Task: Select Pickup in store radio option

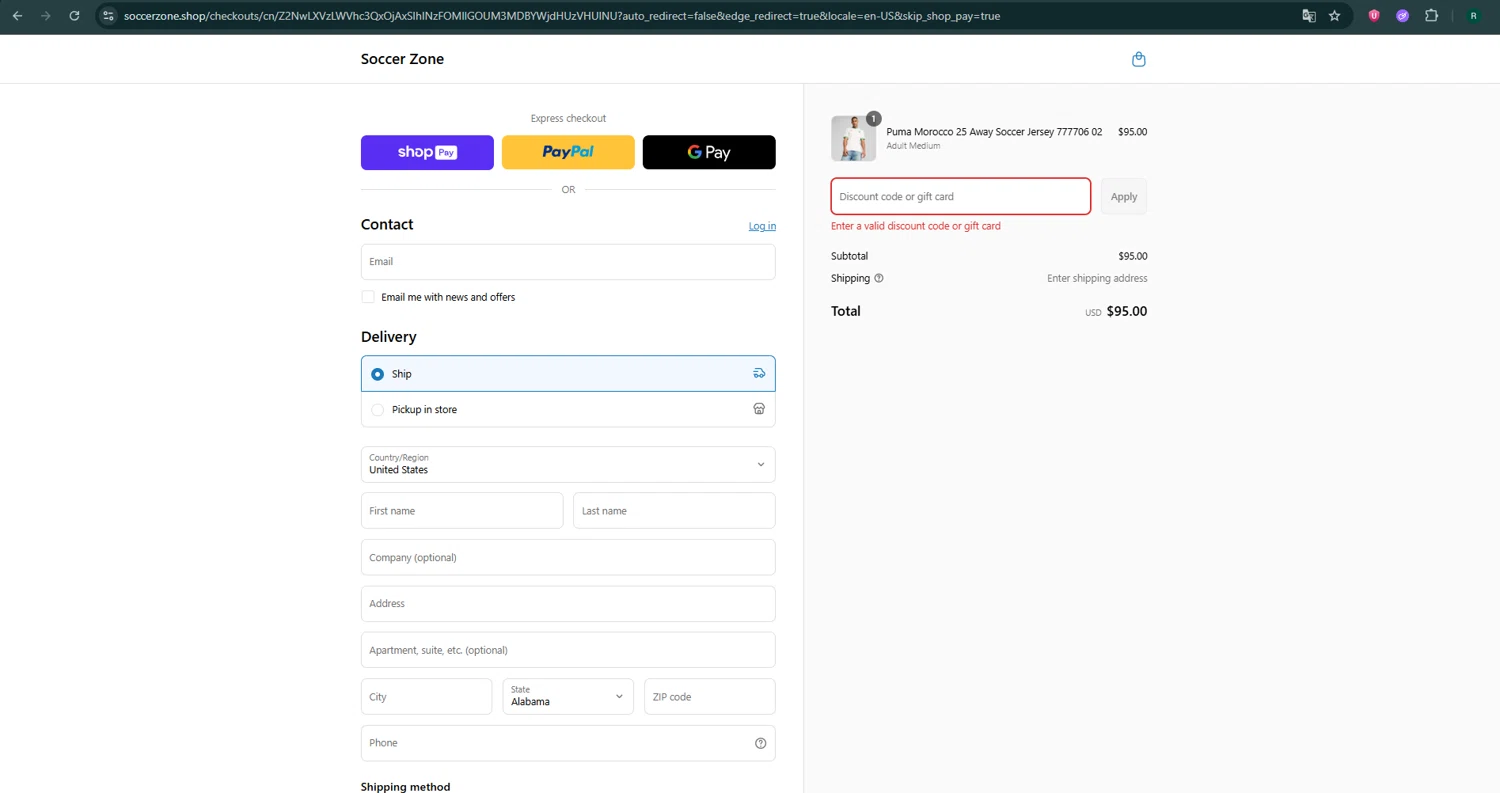Action: [377, 409]
